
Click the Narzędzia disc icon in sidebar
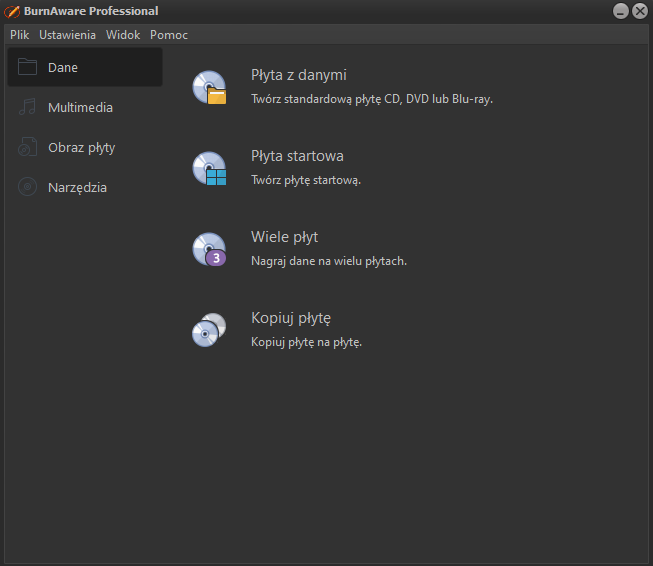27,187
